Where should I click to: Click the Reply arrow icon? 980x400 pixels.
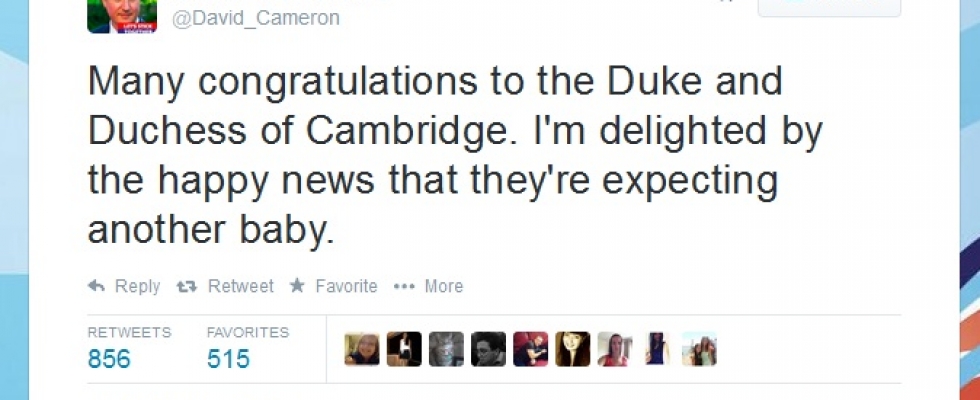tap(97, 287)
